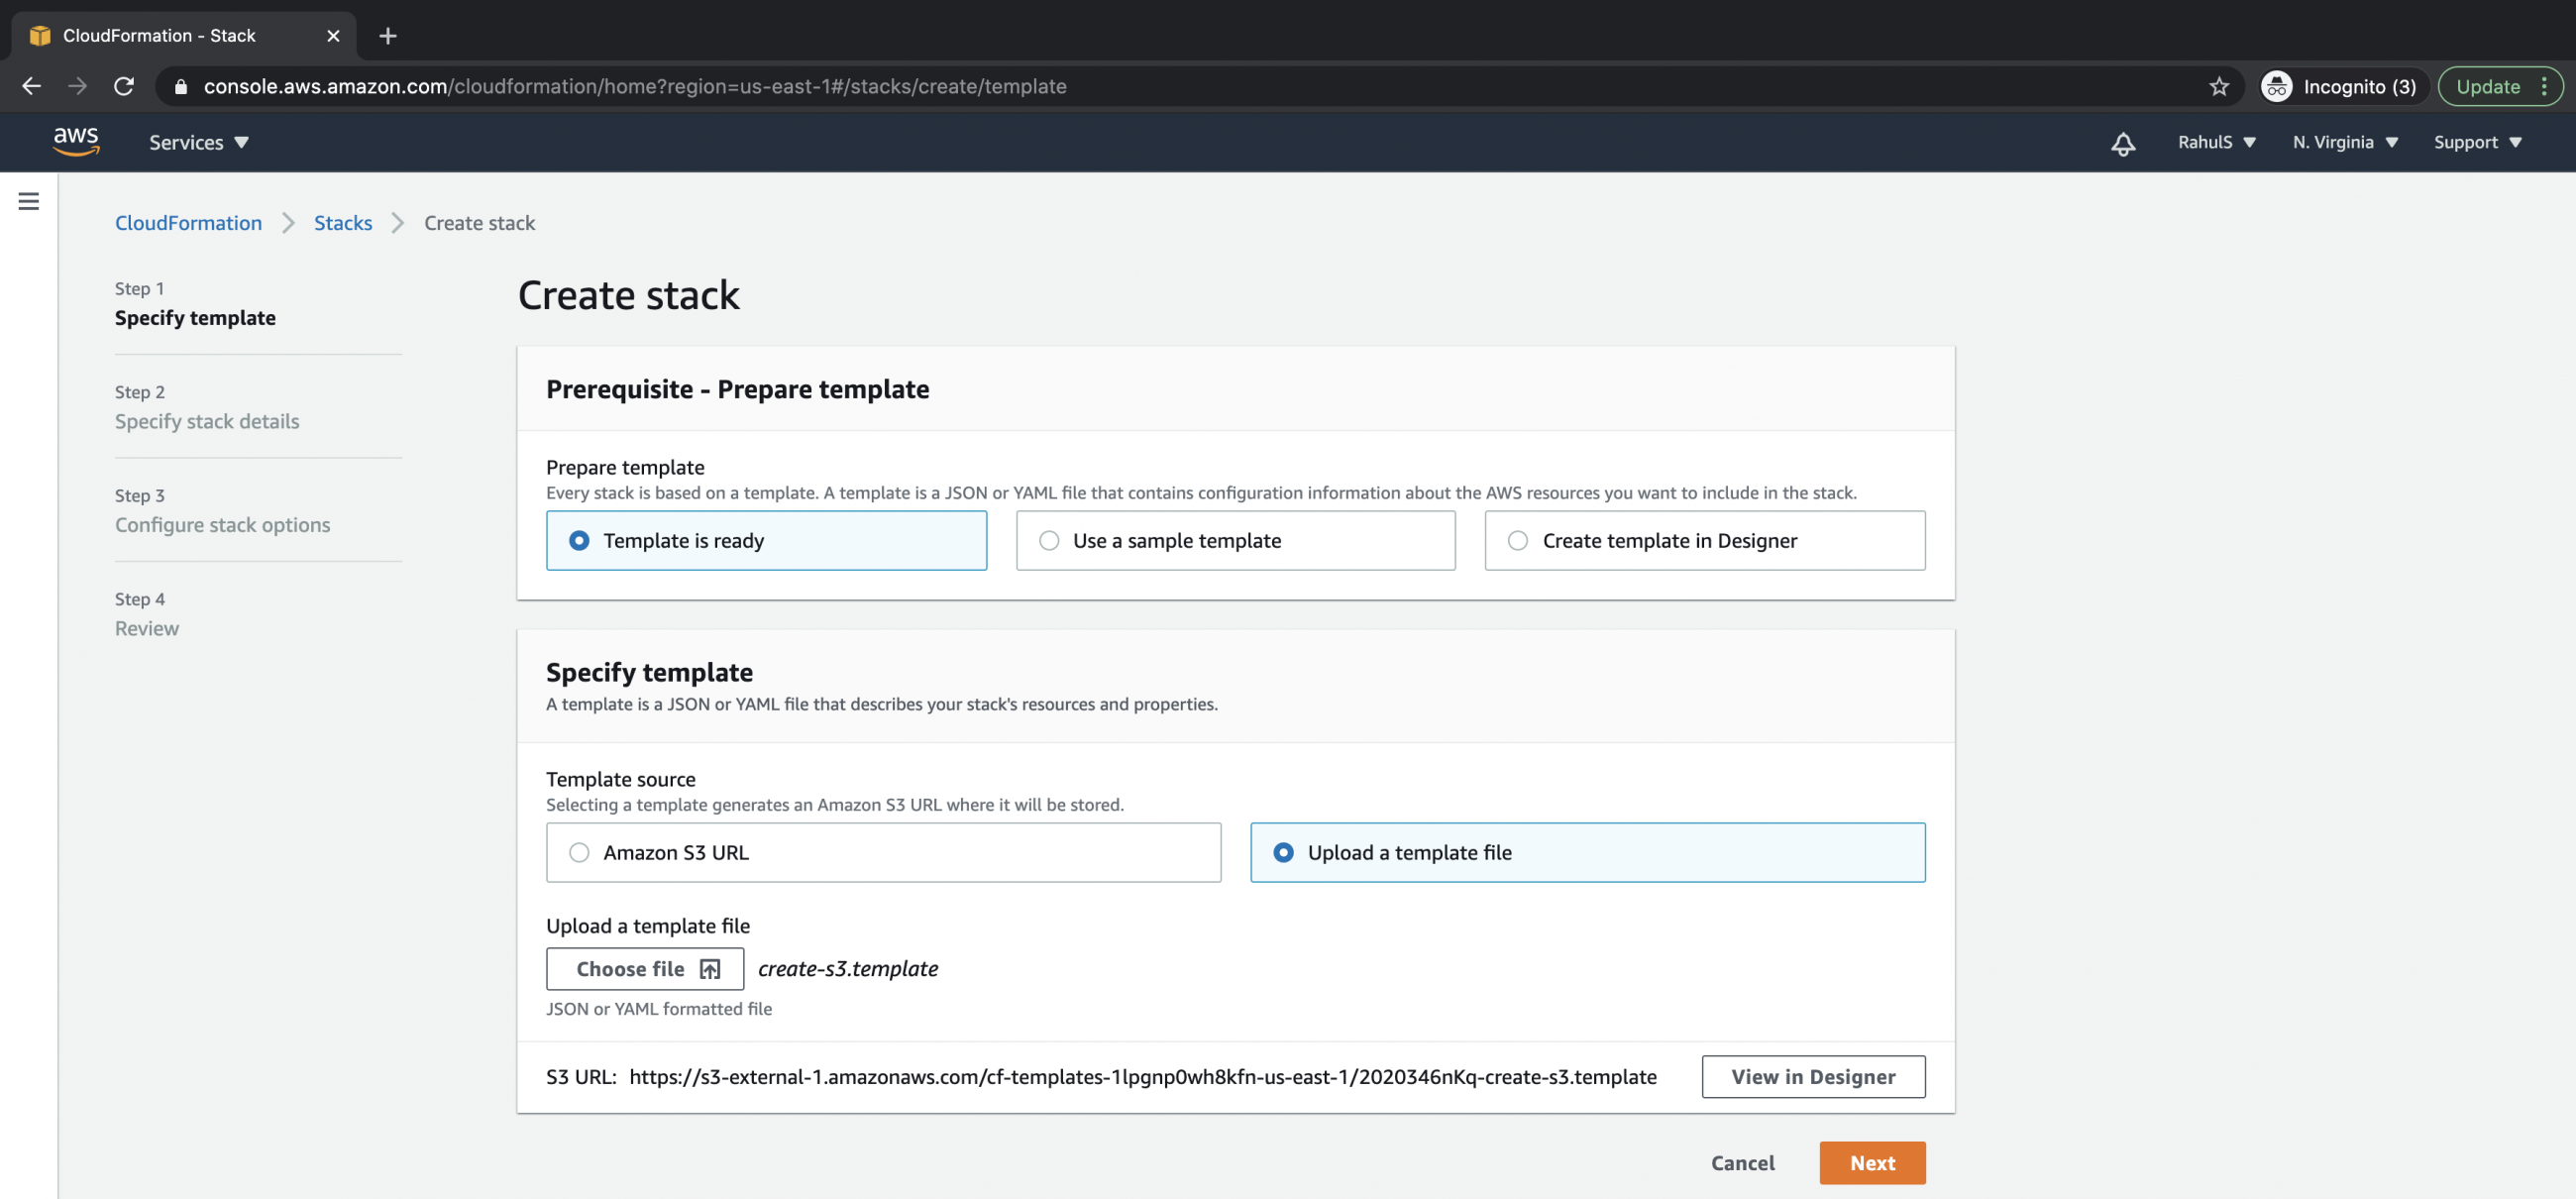
Task: Click the browser forward arrow
Action: pyautogui.click(x=77, y=86)
